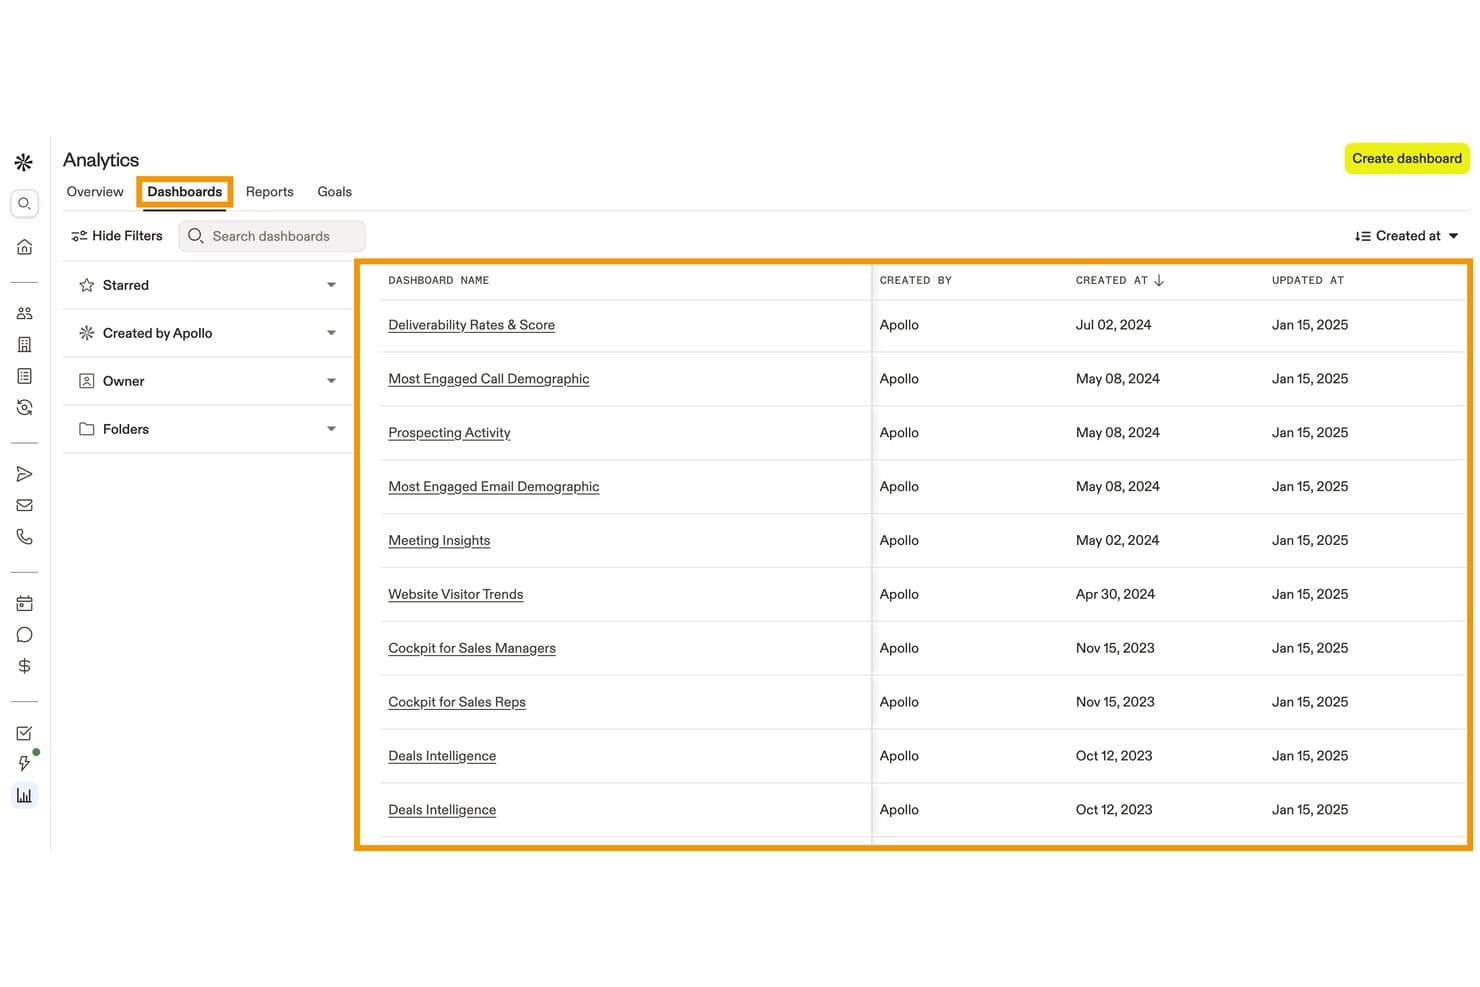1480x987 pixels.
Task: Open Sequences using the paper plane icon
Action: pos(25,474)
